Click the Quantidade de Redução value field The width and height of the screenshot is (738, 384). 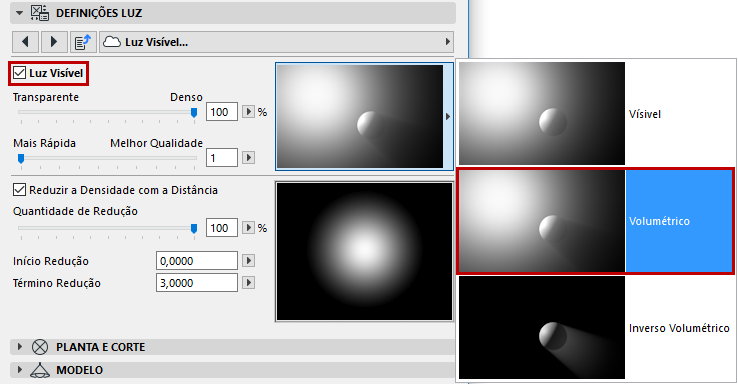point(222,228)
